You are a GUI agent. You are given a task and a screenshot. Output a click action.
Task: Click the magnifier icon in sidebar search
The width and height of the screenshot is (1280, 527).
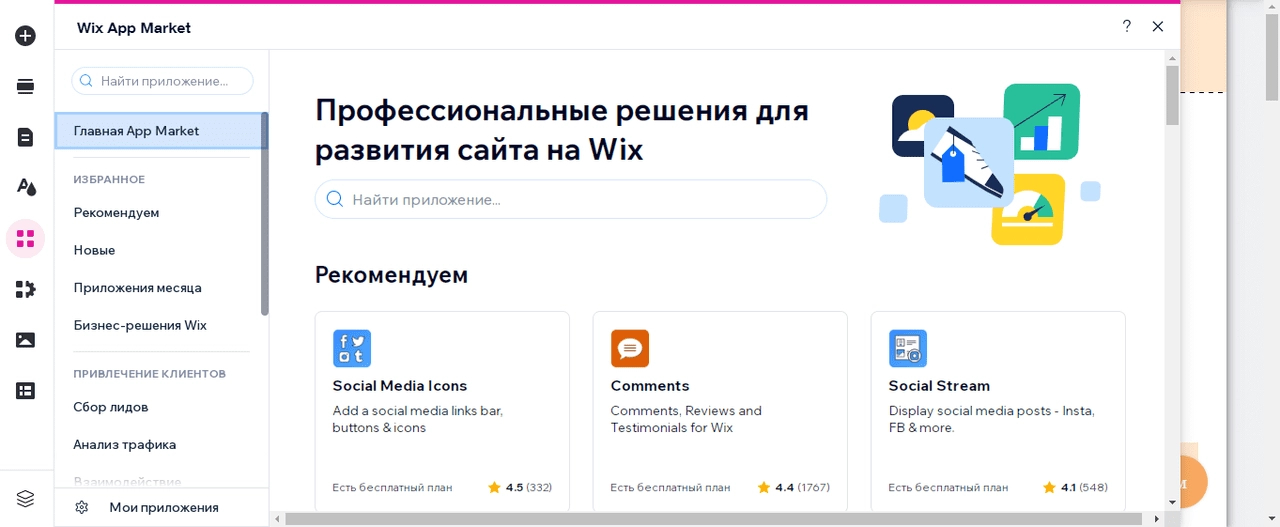pos(87,81)
